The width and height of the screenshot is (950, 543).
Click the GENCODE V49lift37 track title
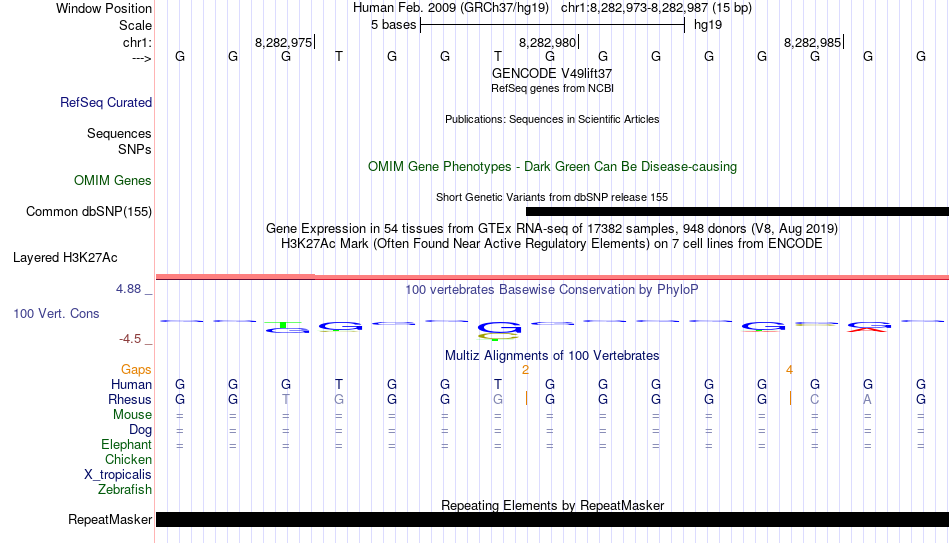coord(552,73)
